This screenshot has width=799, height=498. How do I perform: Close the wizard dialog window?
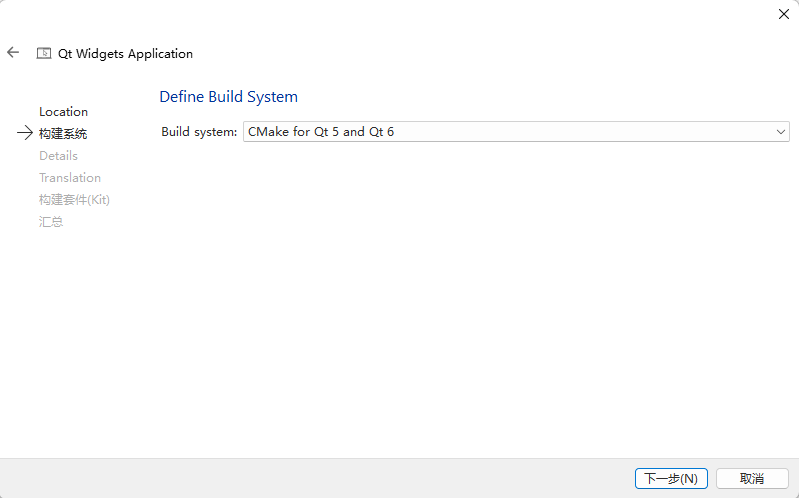click(784, 14)
